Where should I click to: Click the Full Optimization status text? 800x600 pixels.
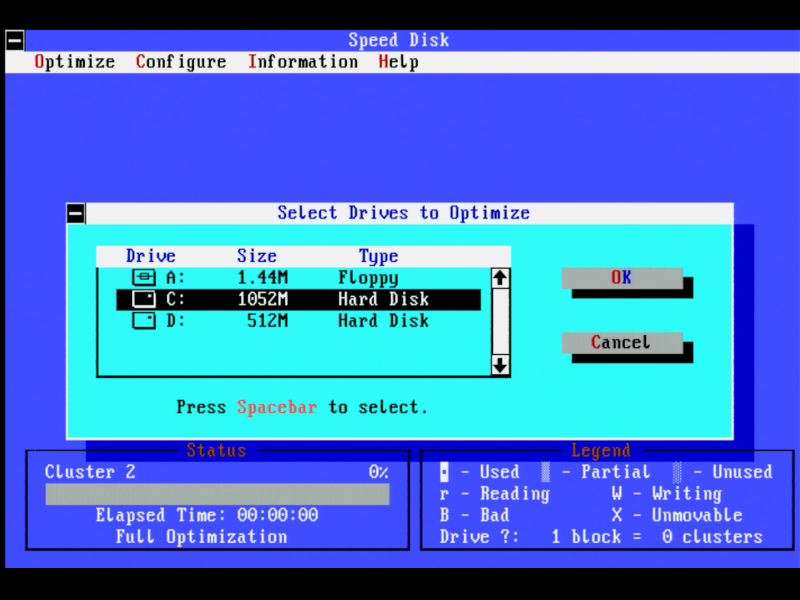click(201, 537)
